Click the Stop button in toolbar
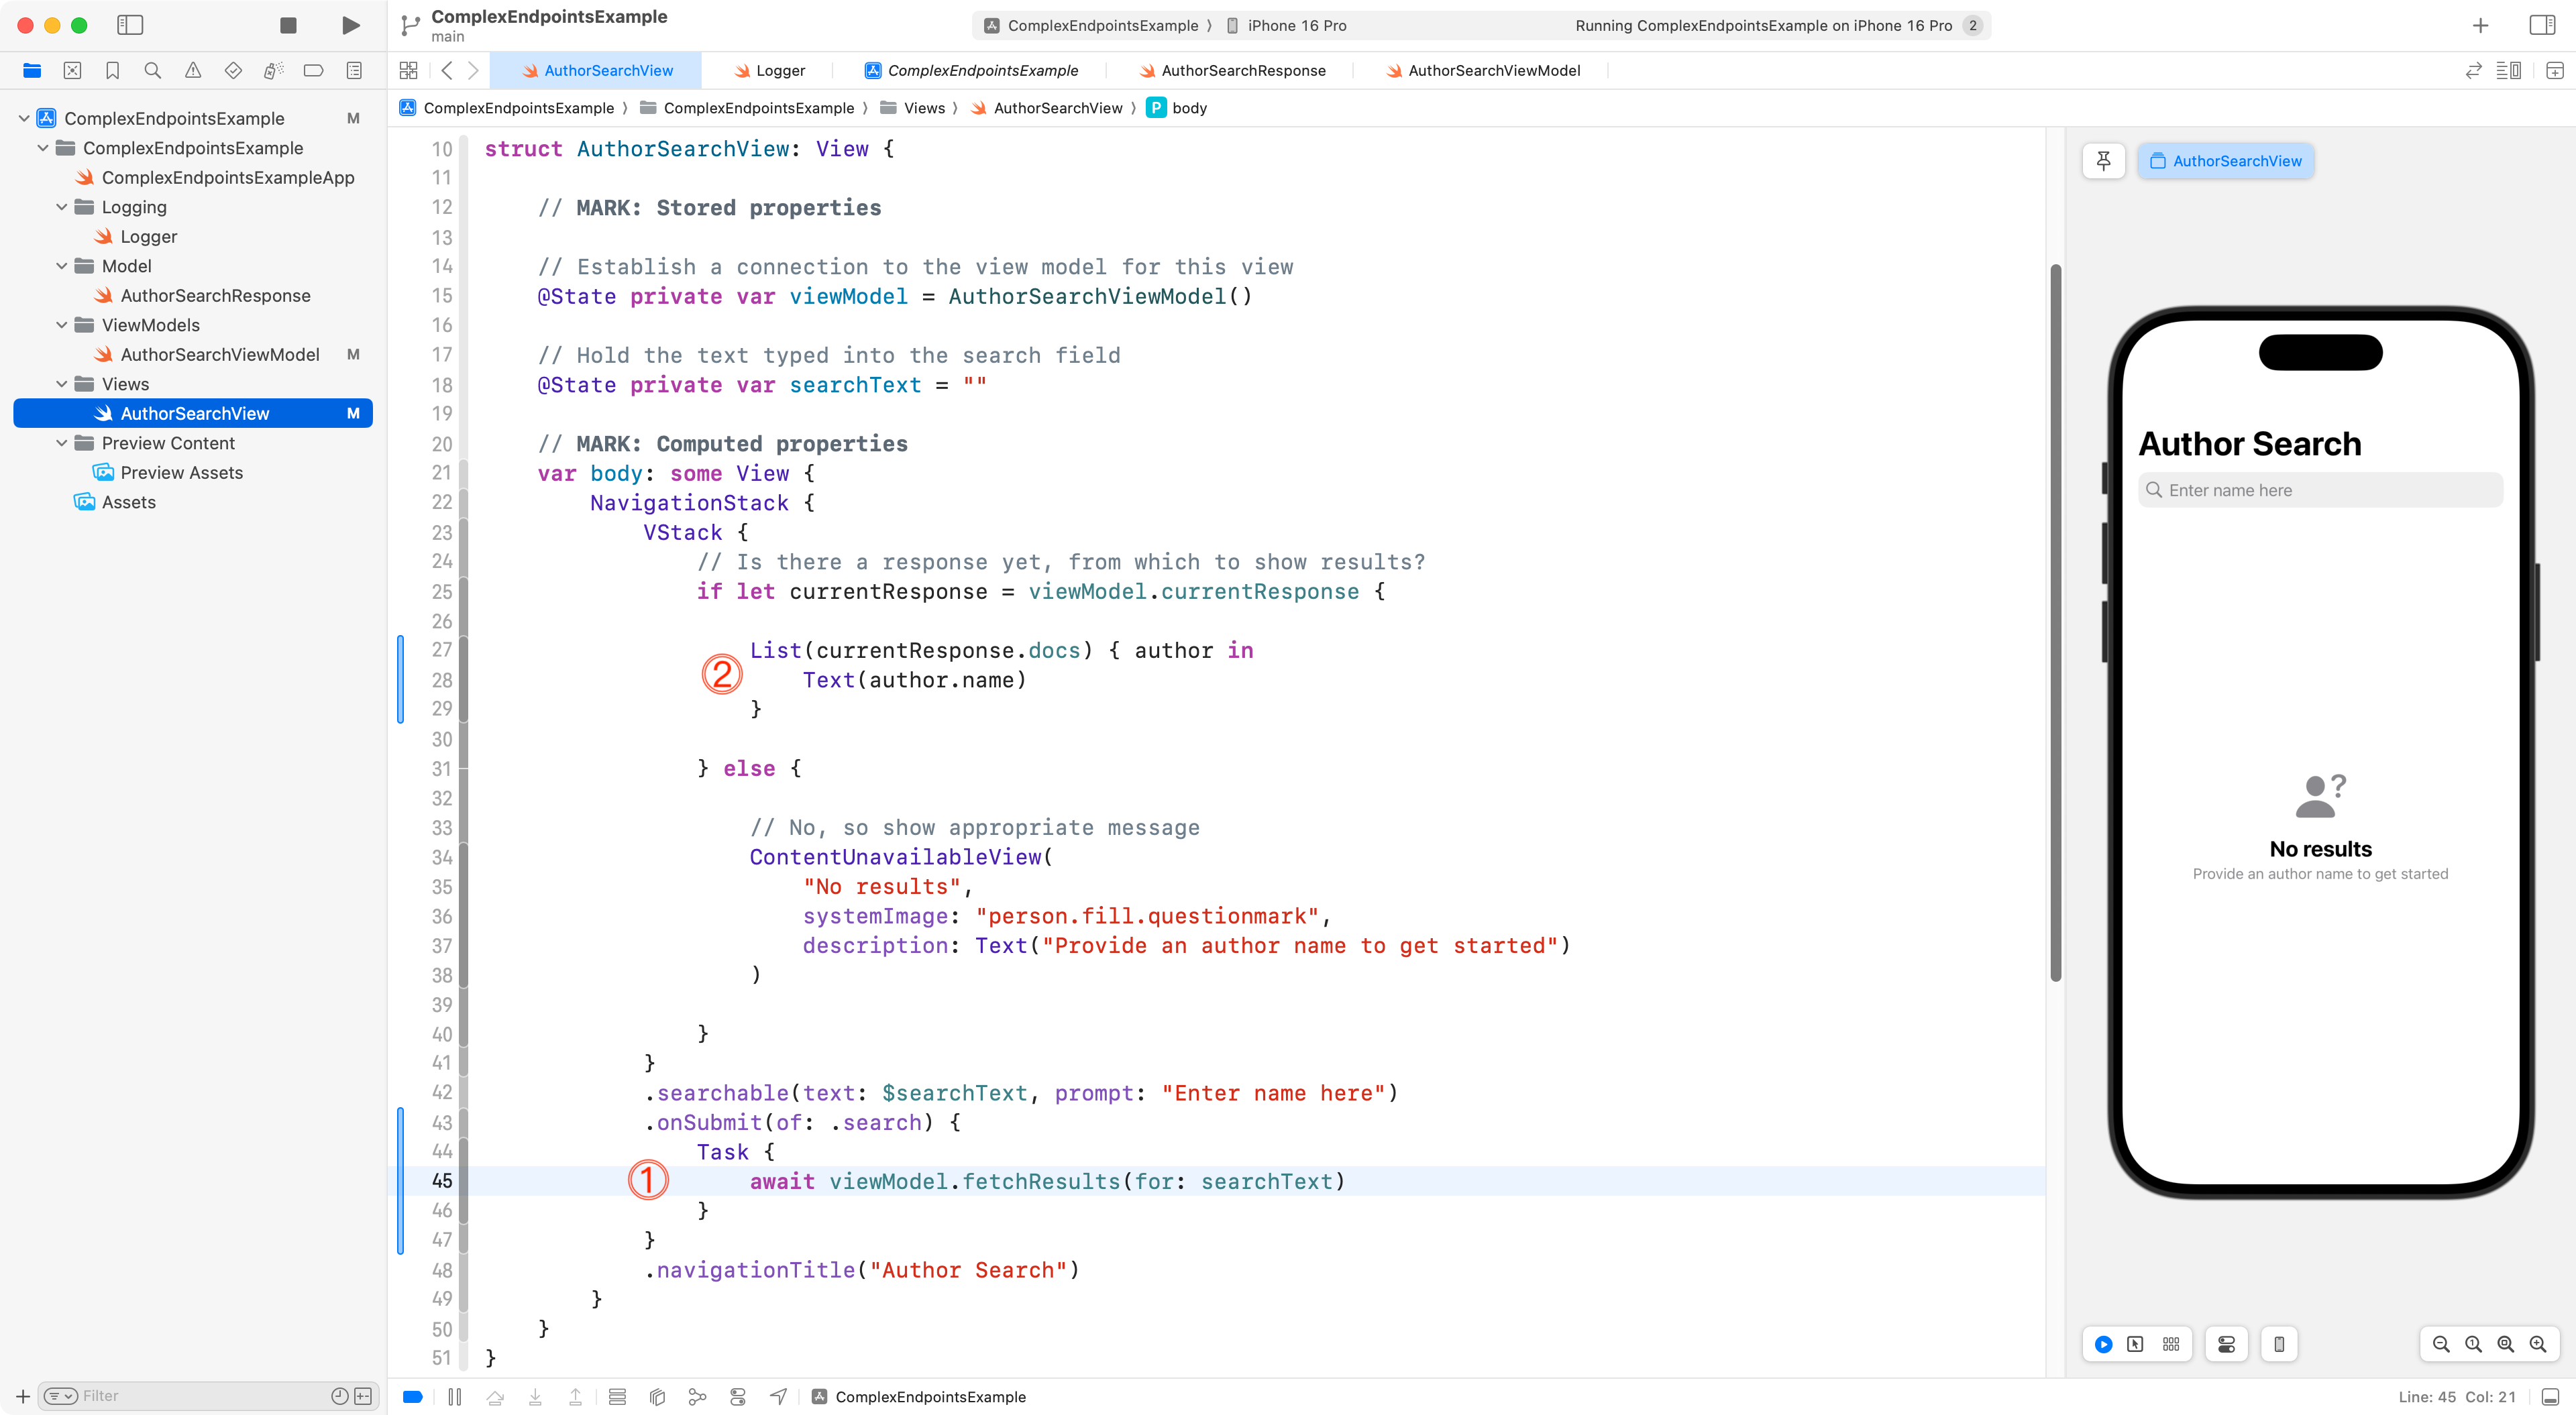The width and height of the screenshot is (2576, 1415). point(288,25)
